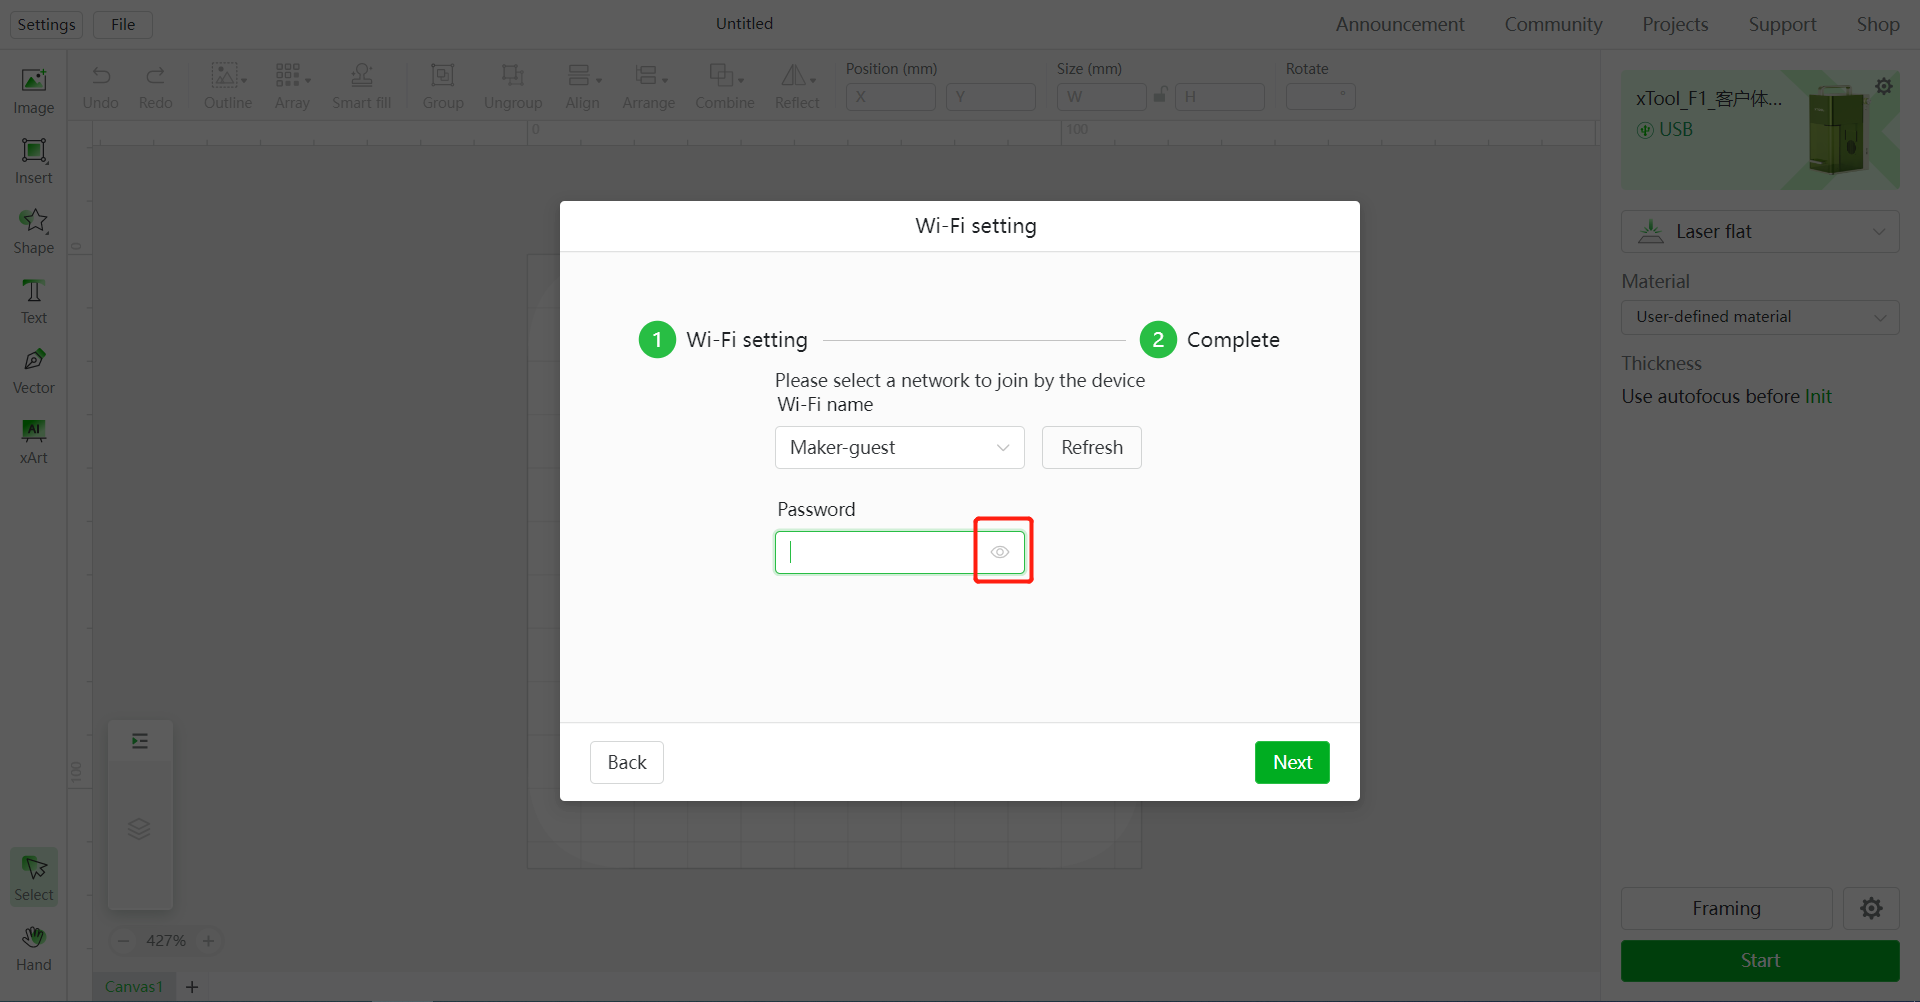Click the green Start button

(1760, 960)
